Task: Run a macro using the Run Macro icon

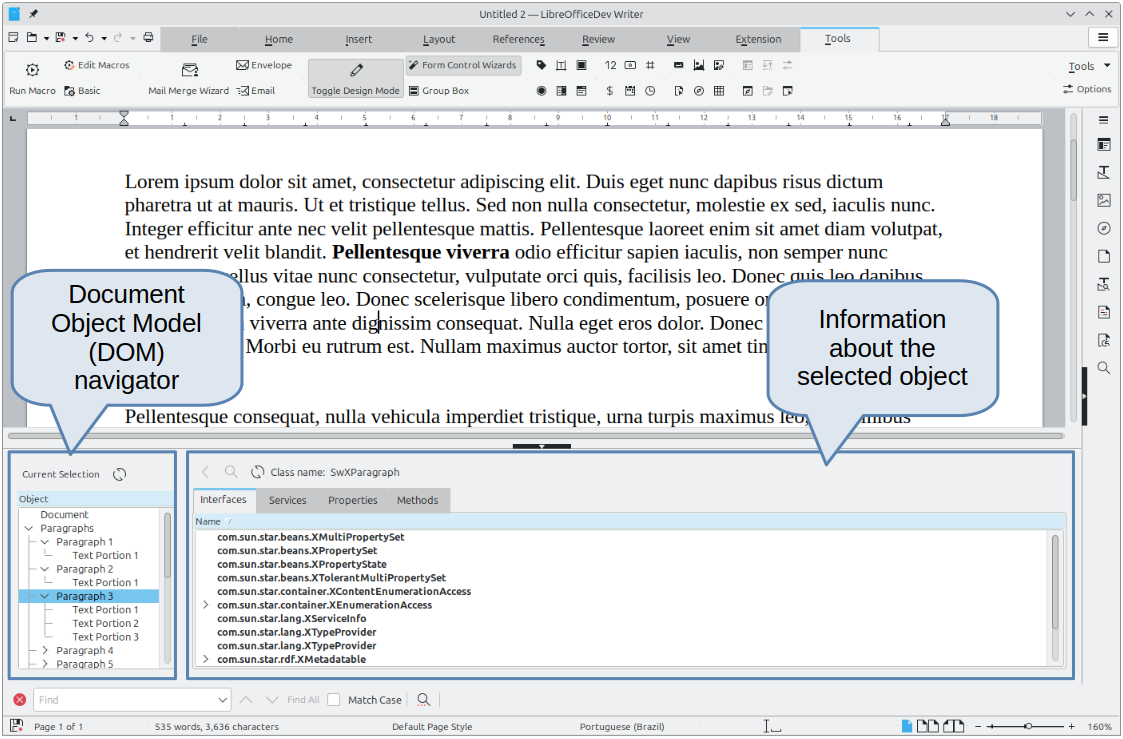Action: click(31, 71)
